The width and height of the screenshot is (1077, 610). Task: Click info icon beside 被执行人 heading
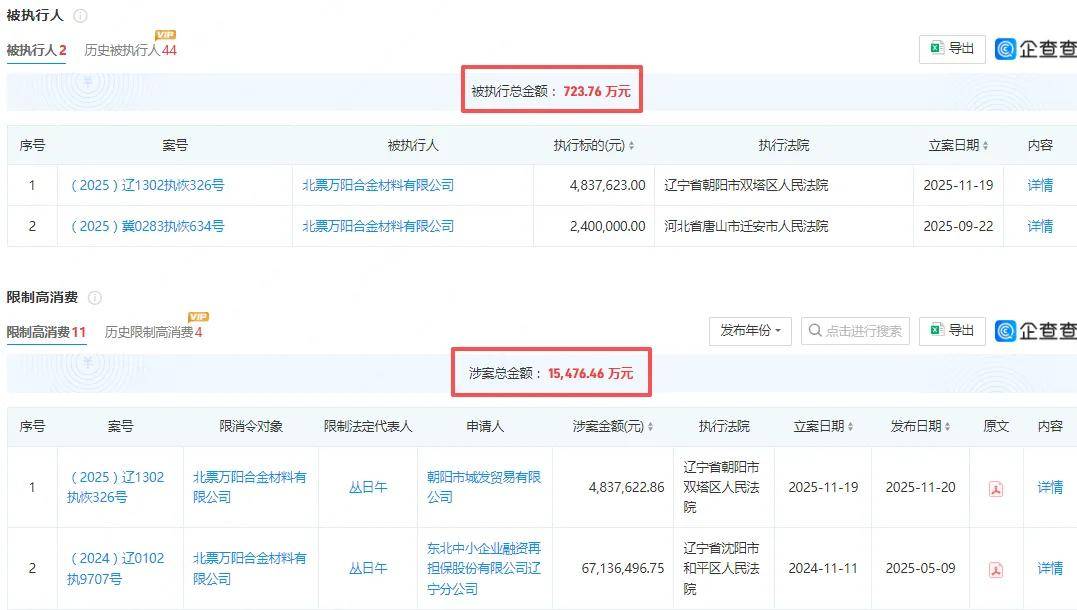(80, 16)
